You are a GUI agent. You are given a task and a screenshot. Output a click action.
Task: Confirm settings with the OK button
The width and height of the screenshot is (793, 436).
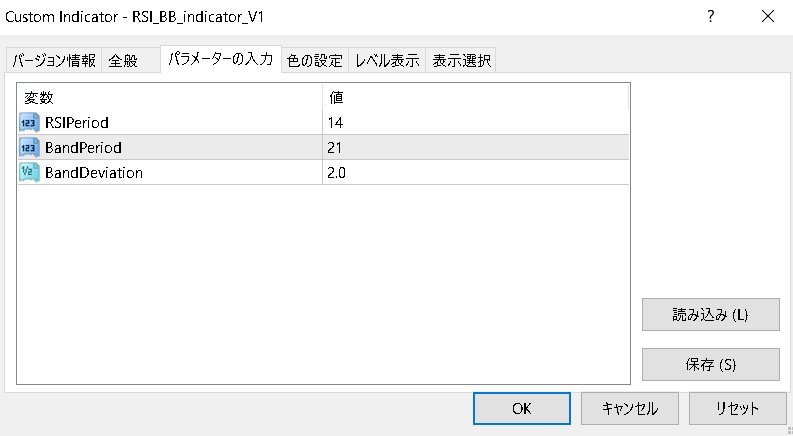coord(521,409)
